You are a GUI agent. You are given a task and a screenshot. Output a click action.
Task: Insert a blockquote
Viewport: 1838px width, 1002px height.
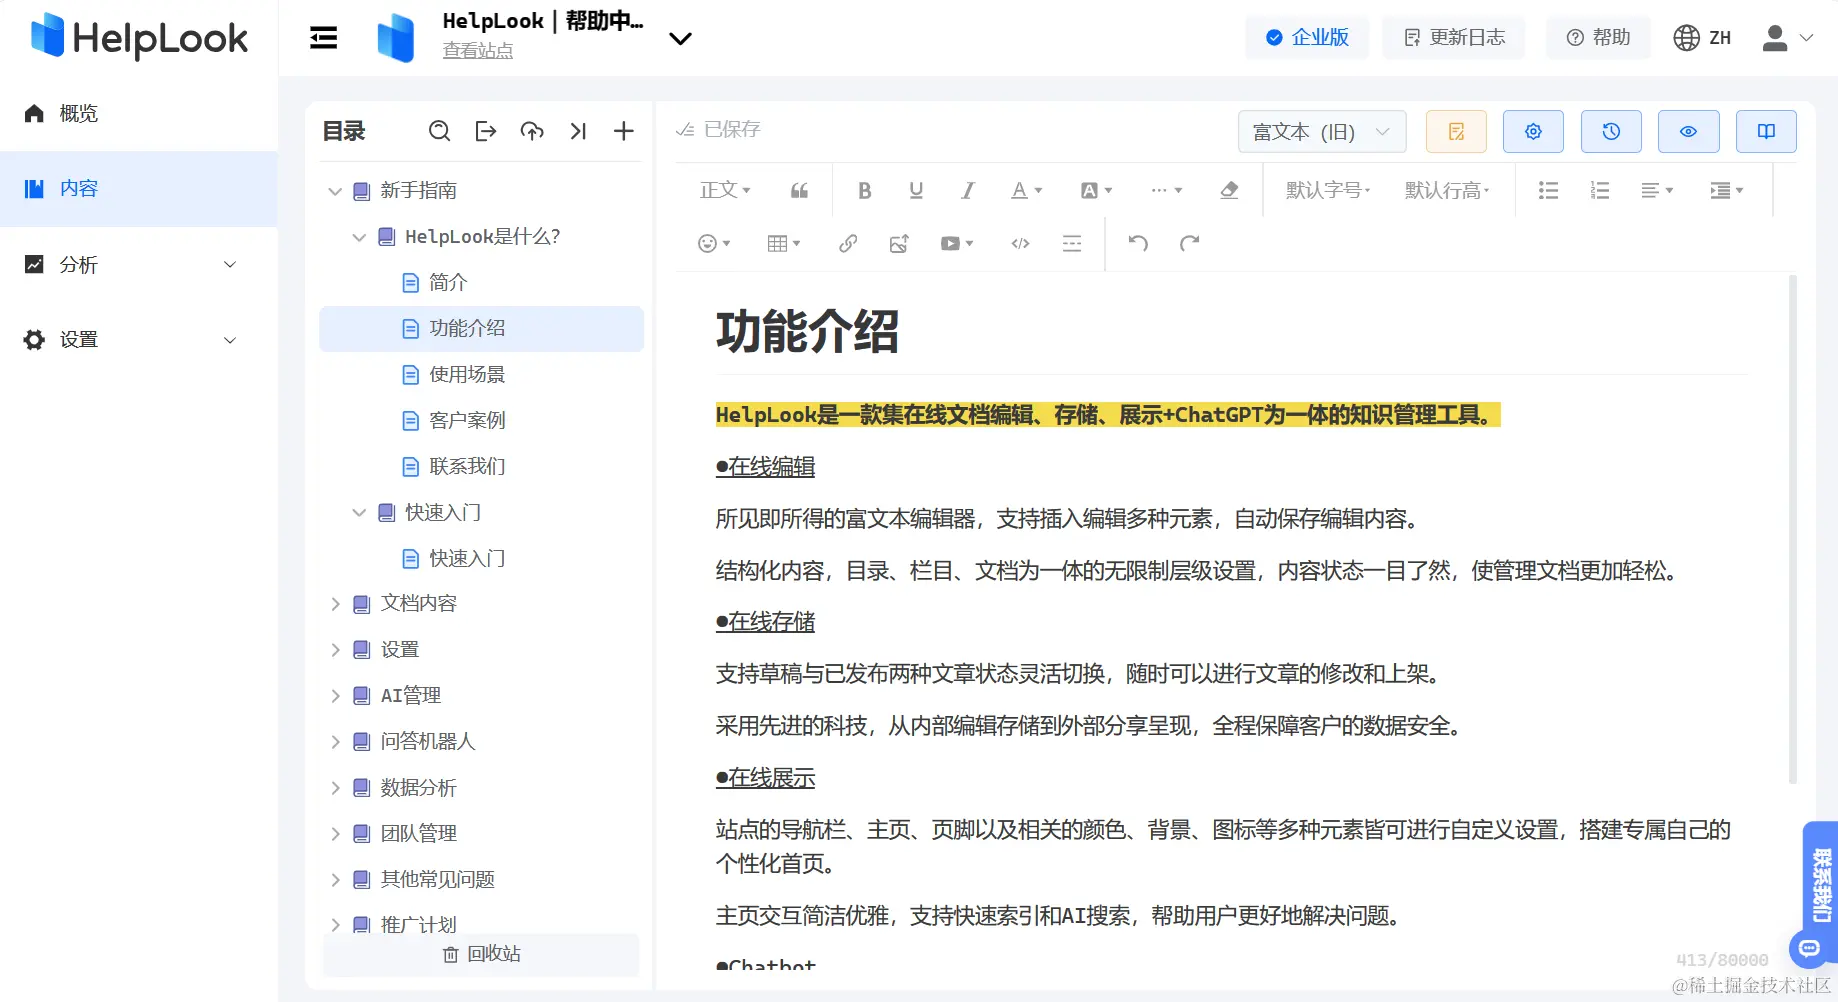click(x=799, y=190)
